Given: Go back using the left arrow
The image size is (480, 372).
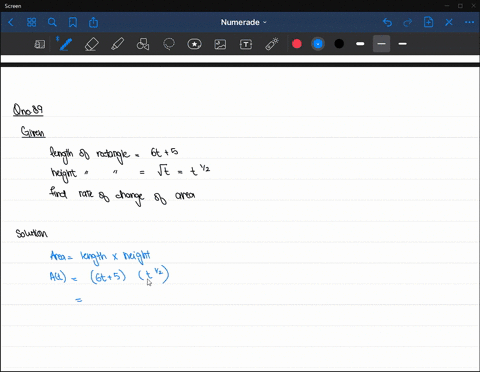Looking at the screenshot, I should click(x=11, y=22).
